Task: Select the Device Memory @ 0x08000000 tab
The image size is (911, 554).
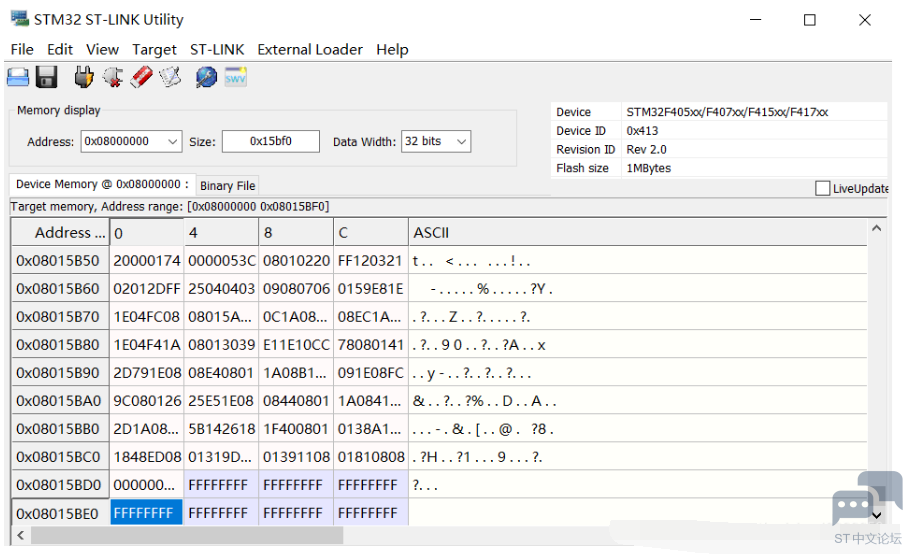Action: [102, 184]
